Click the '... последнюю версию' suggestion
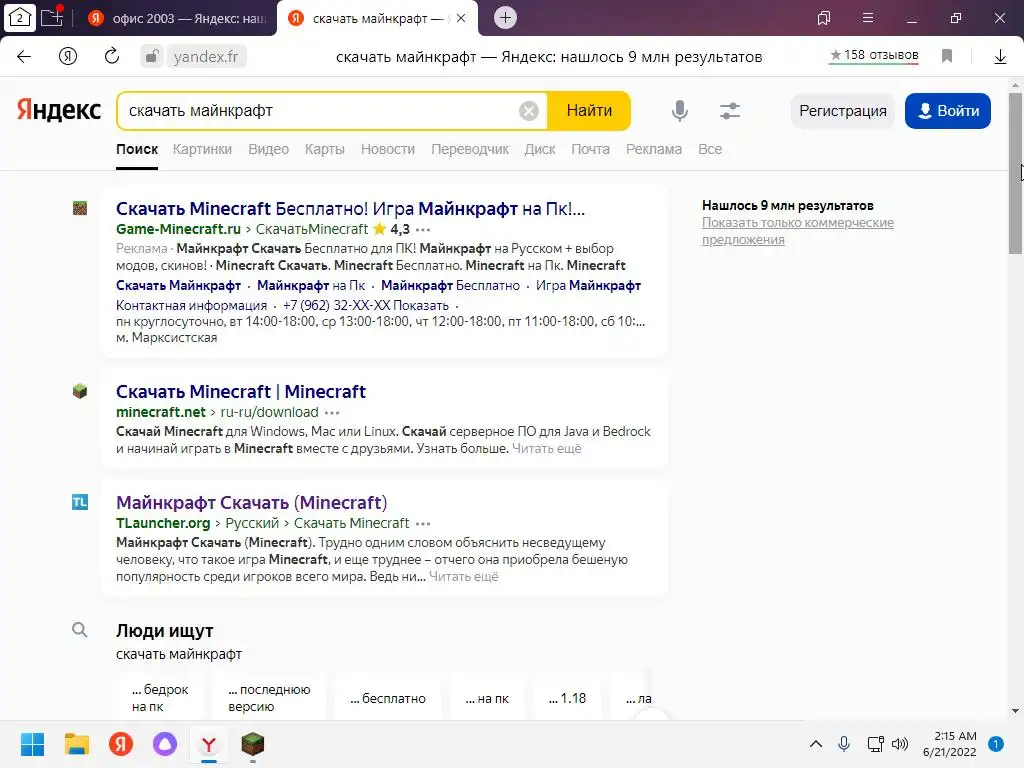 (x=269, y=698)
